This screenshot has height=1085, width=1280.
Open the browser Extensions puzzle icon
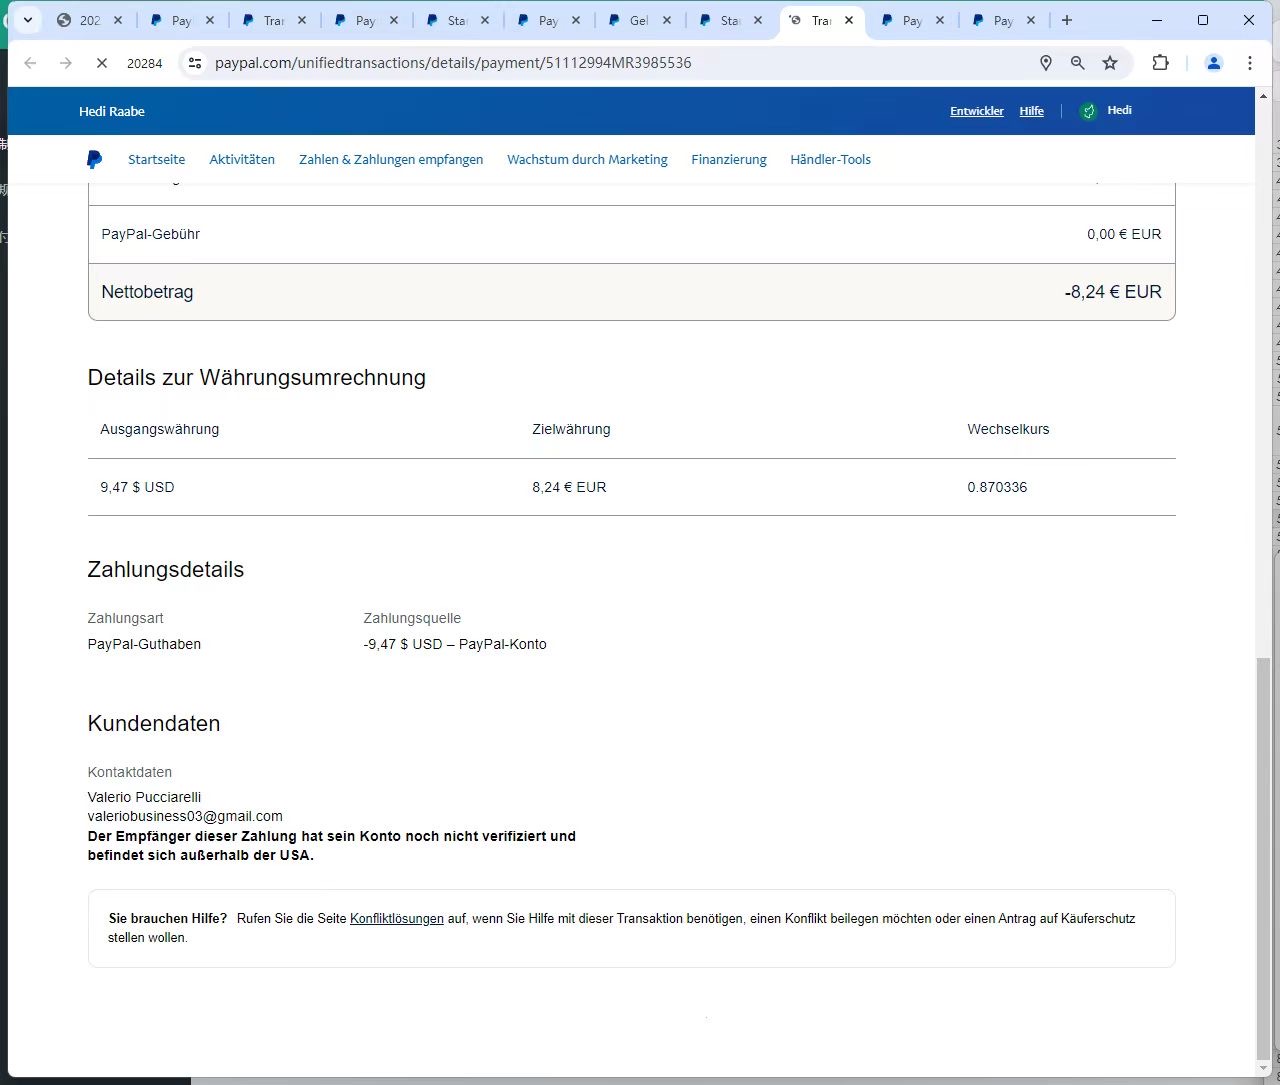1160,63
